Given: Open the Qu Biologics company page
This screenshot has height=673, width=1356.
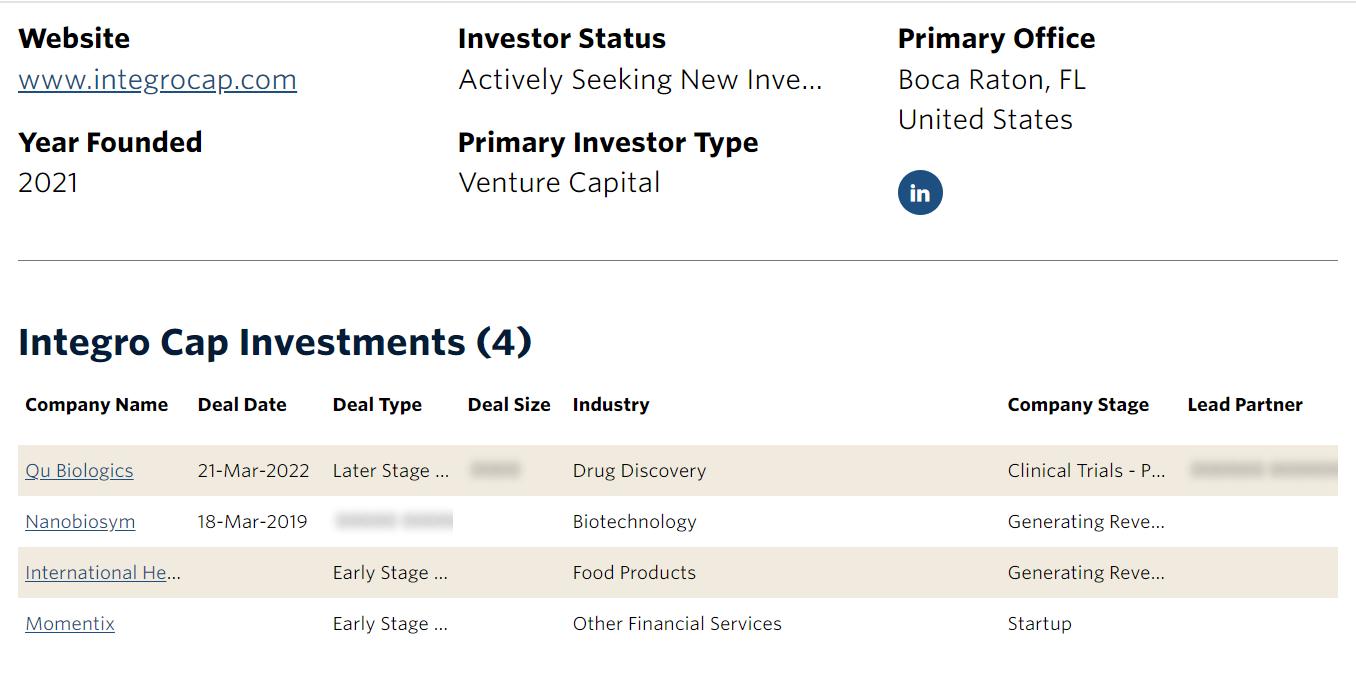Looking at the screenshot, I should (x=79, y=471).
